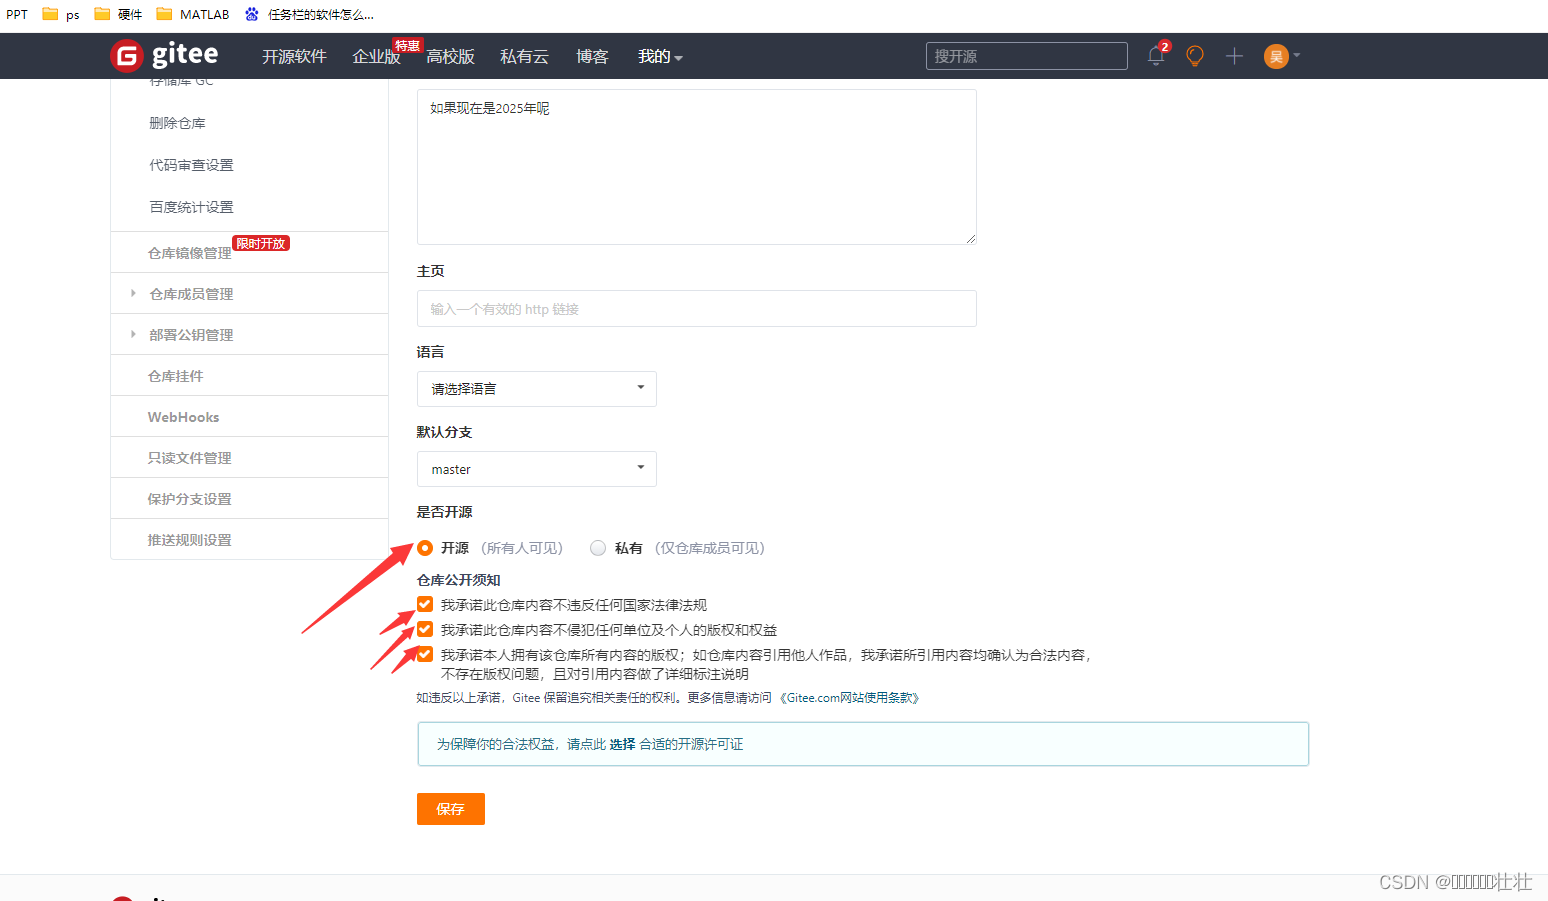Open the Gitee.com网站使用条款 link

point(849,698)
